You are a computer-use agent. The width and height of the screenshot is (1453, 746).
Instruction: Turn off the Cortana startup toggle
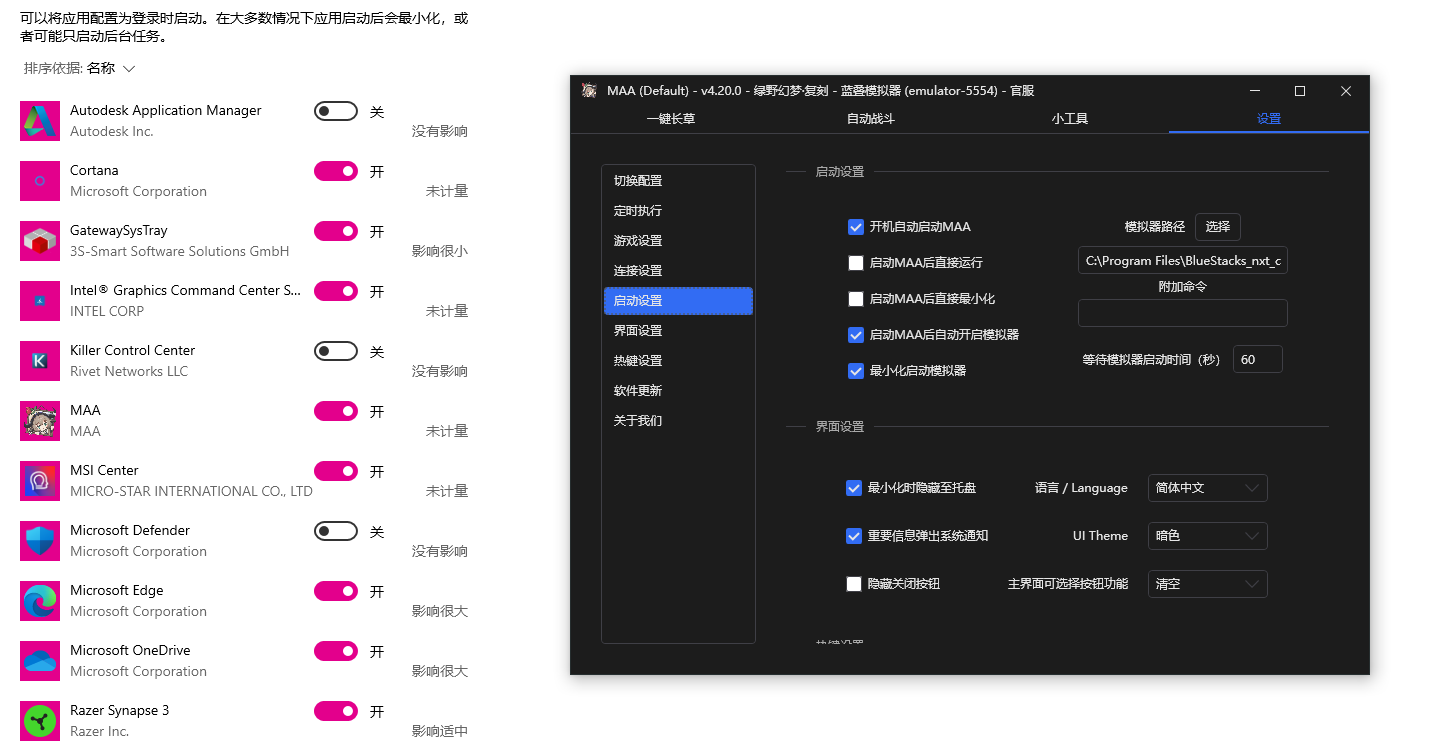click(x=335, y=171)
